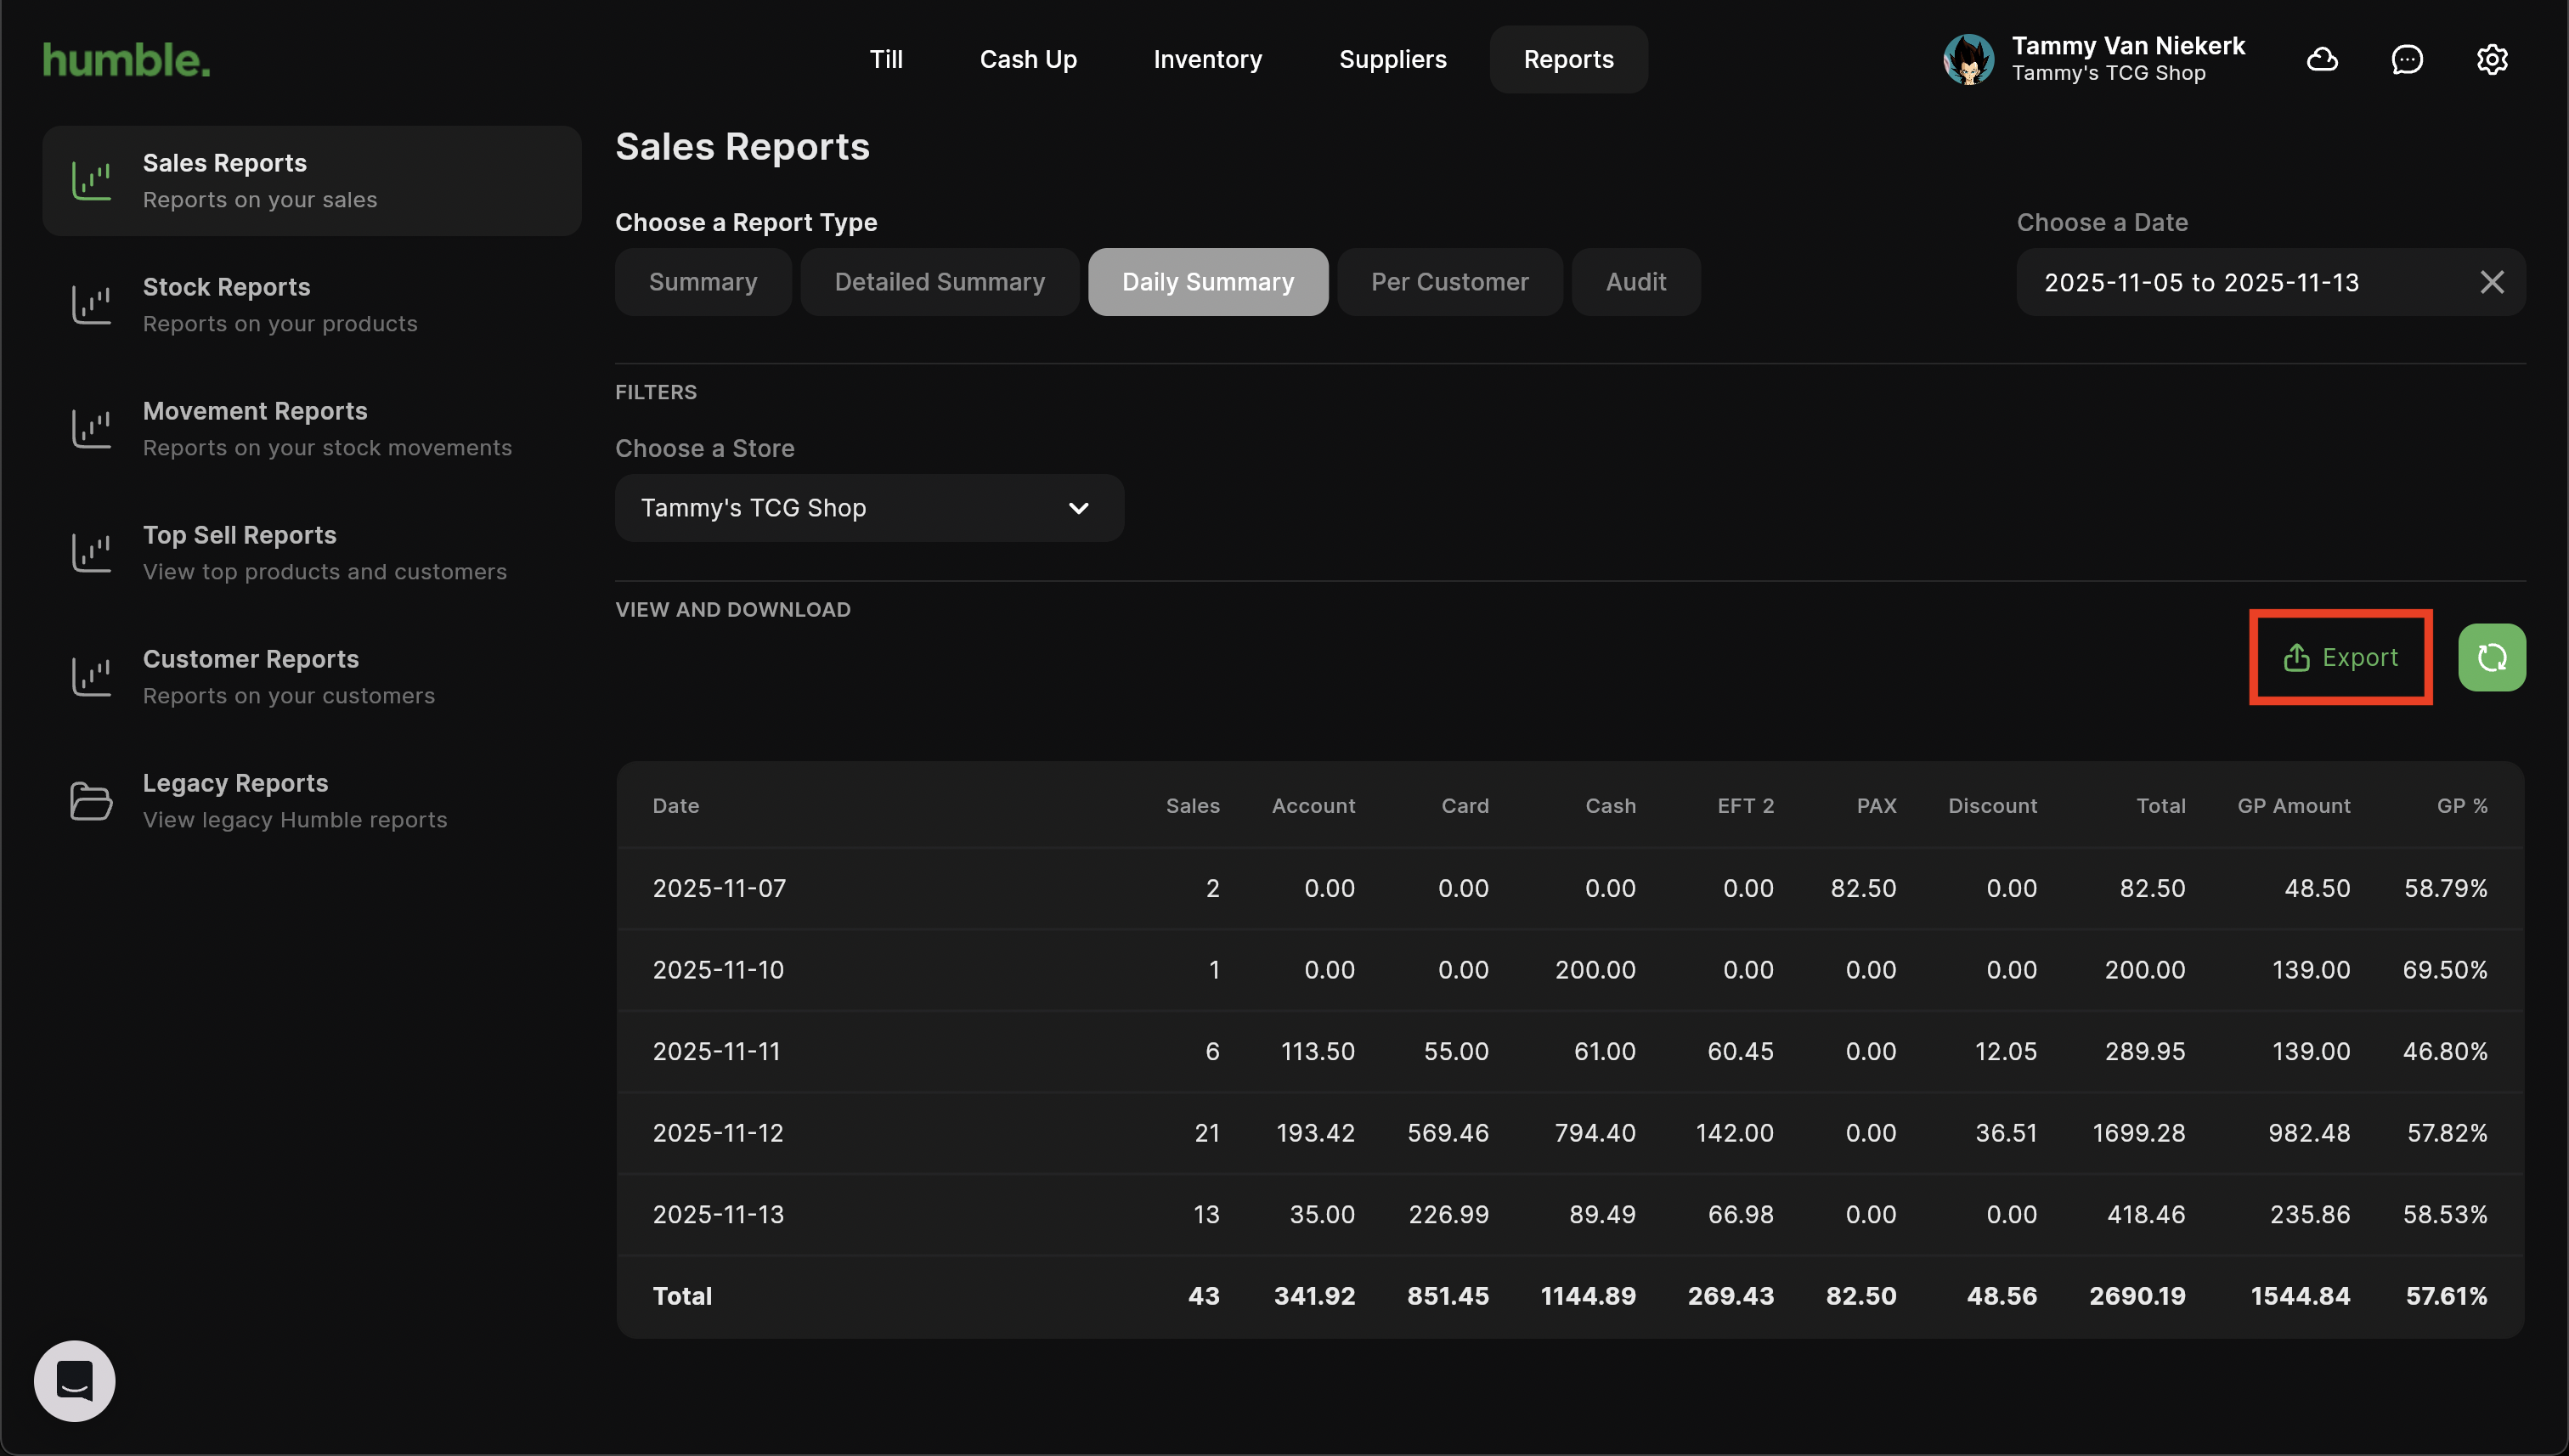
Task: Click the Legacy Reports folder icon
Action: 91,801
